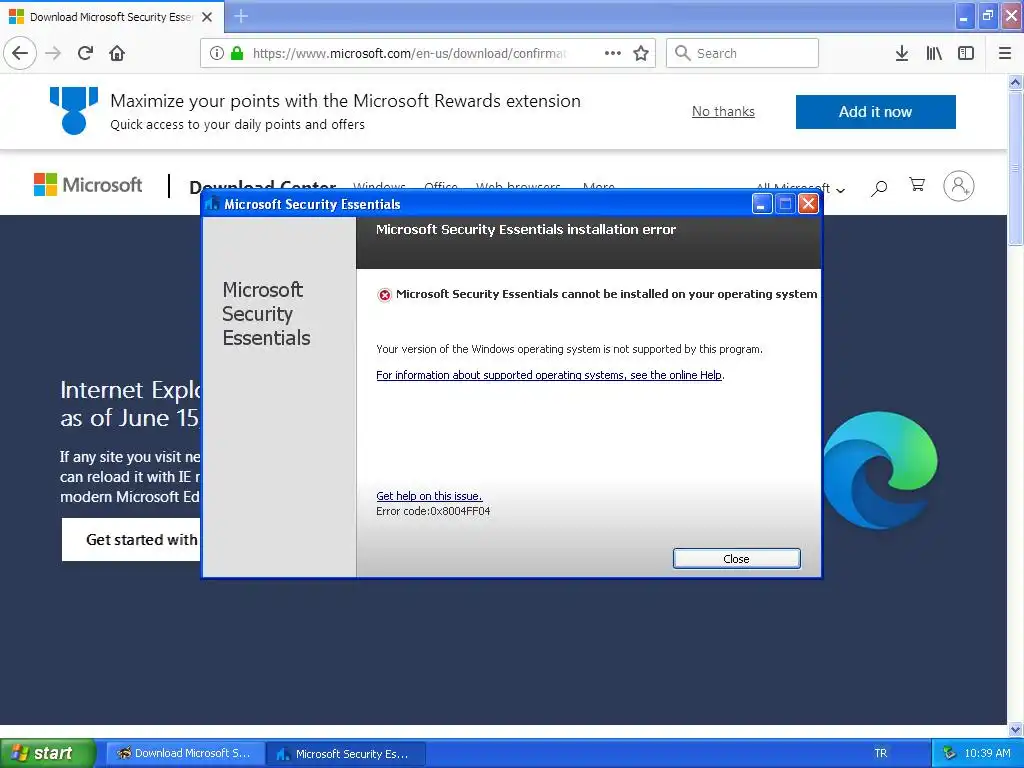This screenshot has width=1024, height=768.
Task: Reload the page with the refresh icon
Action: 85,53
